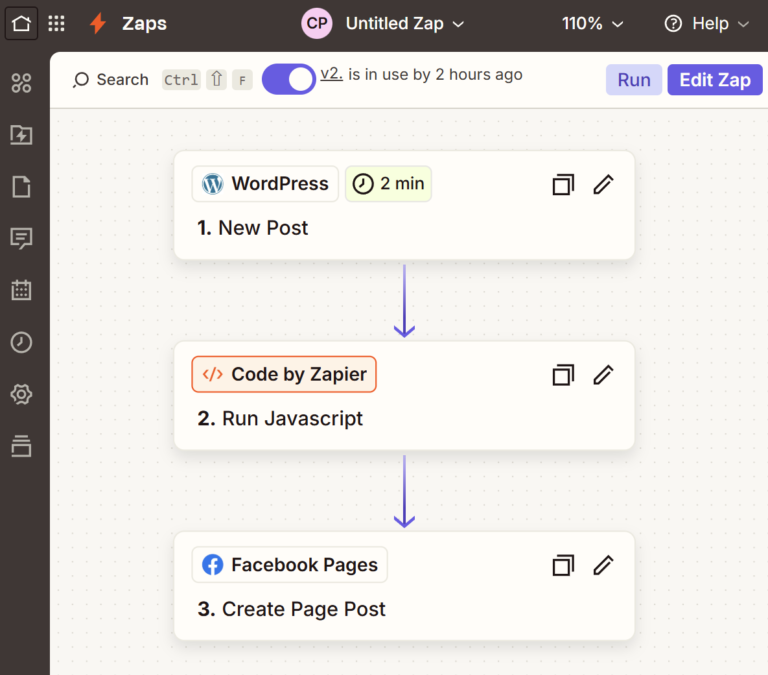Click the Search field in toolbar
Image resolution: width=768 pixels, height=675 pixels.
coord(111,80)
